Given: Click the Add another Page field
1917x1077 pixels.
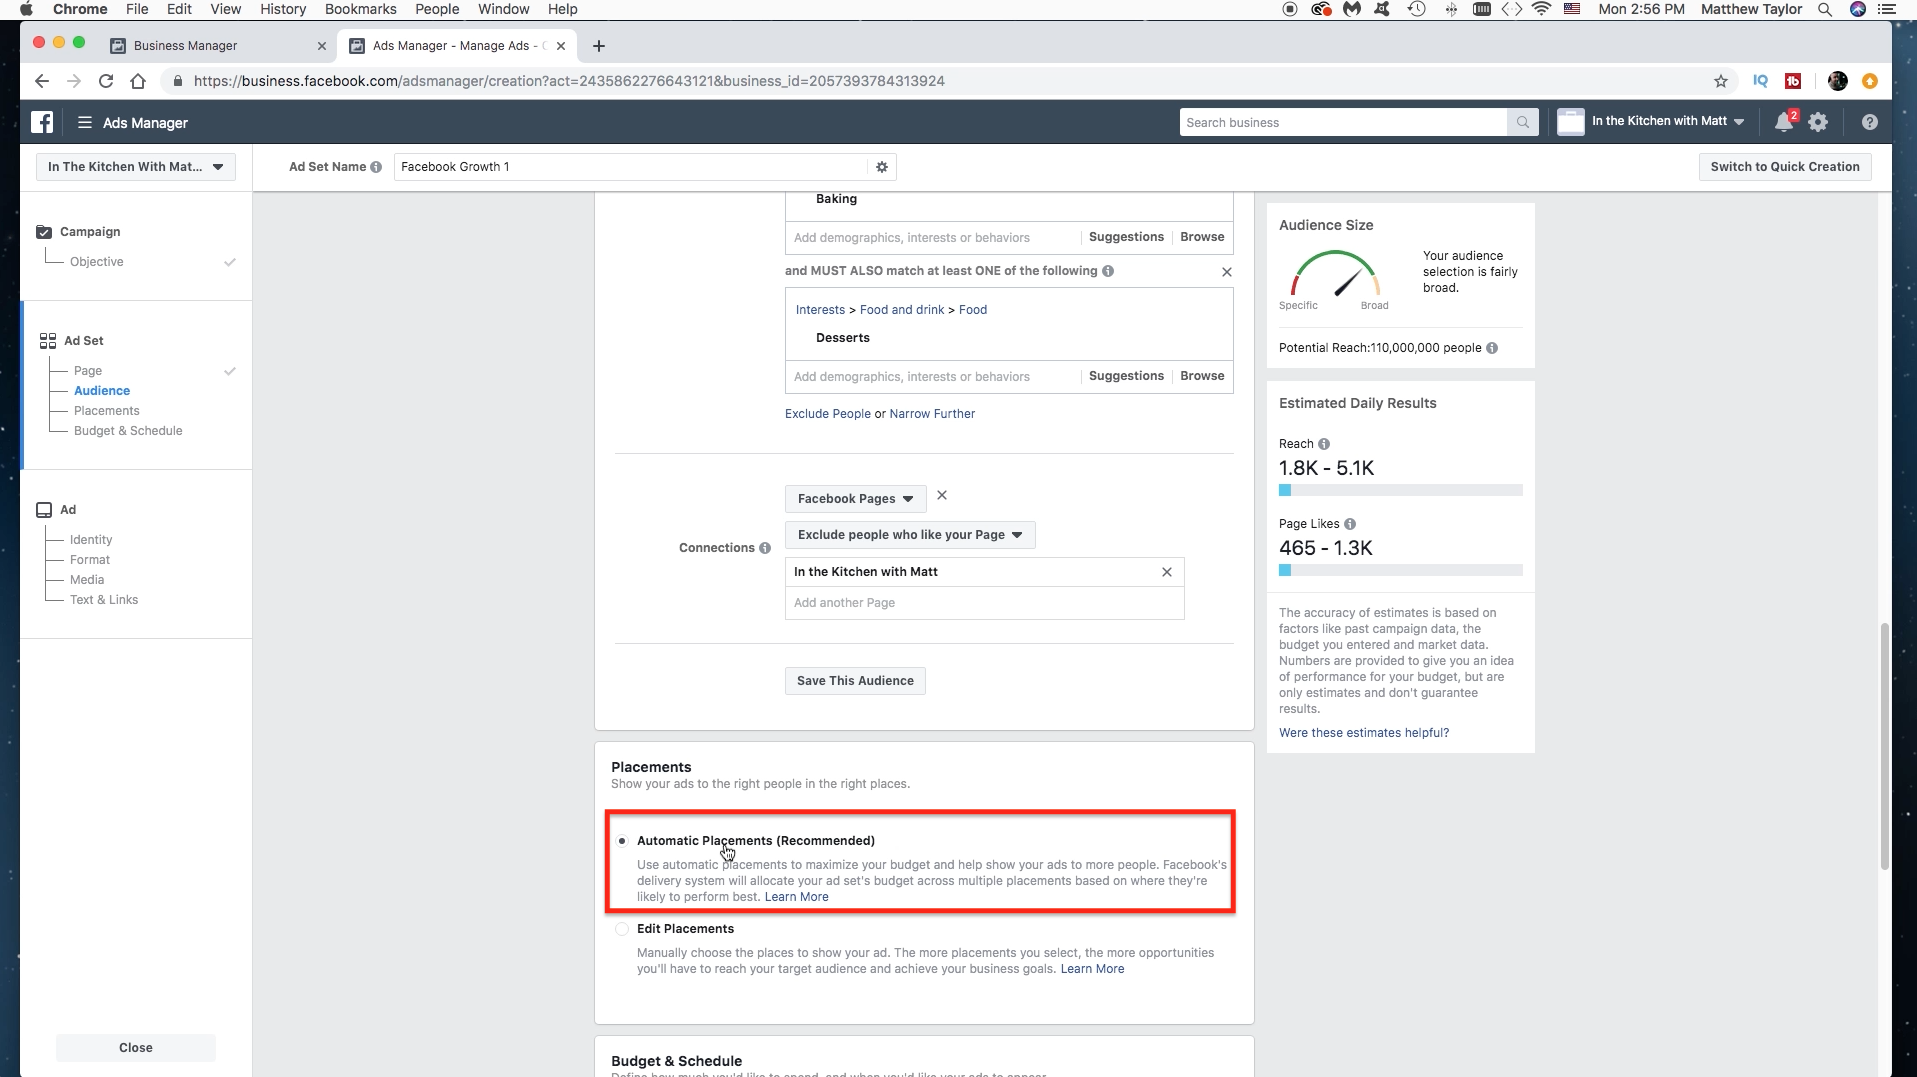Looking at the screenshot, I should [984, 603].
